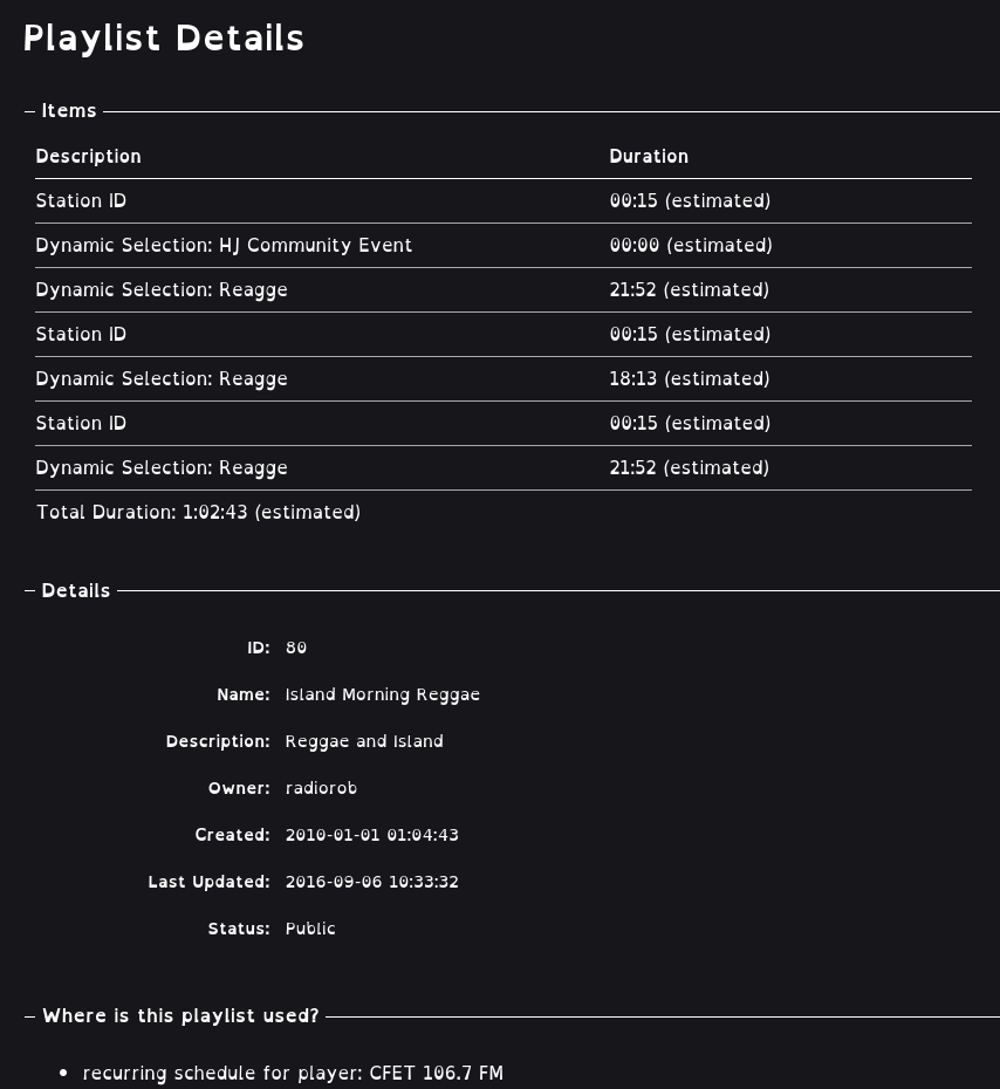Click the Reggae and Island description text
1000x1089 pixels.
tap(364, 741)
